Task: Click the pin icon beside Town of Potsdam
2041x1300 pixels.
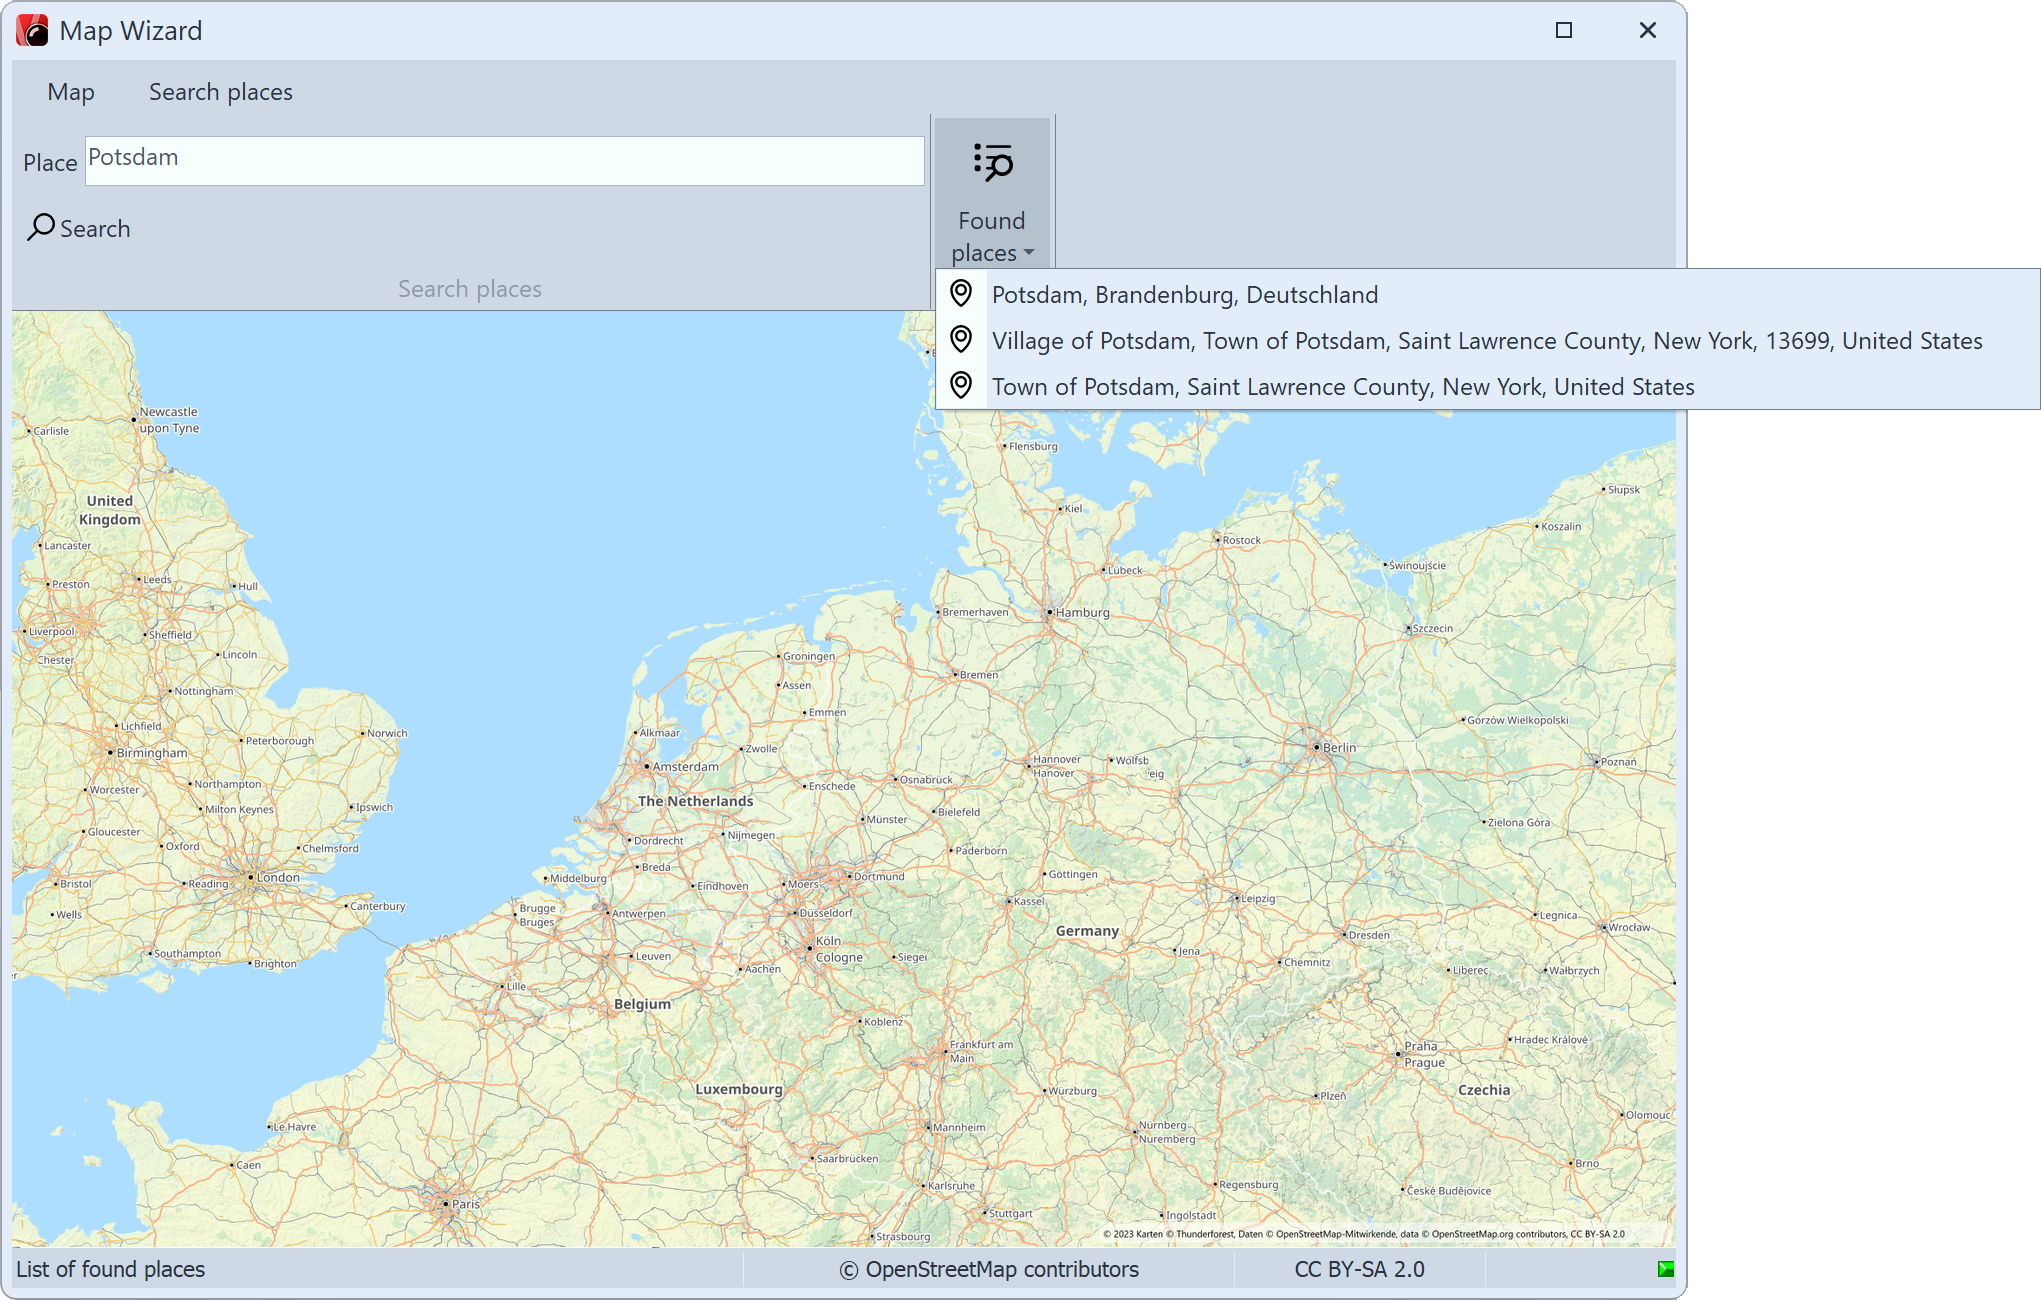Action: coord(962,386)
